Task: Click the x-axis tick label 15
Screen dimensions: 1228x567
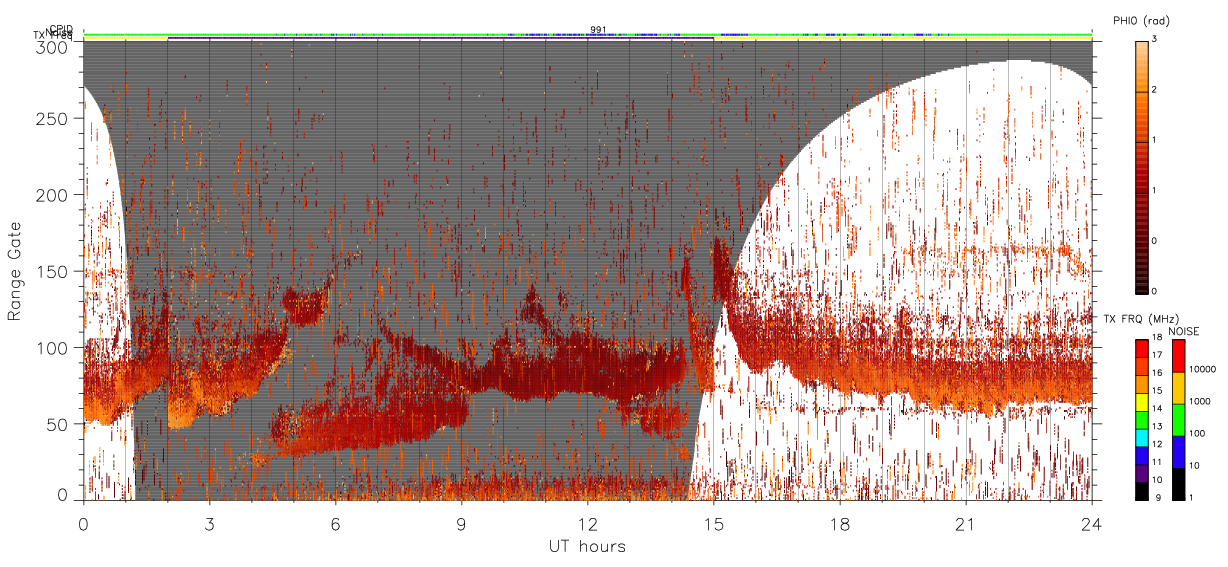Action: (714, 524)
